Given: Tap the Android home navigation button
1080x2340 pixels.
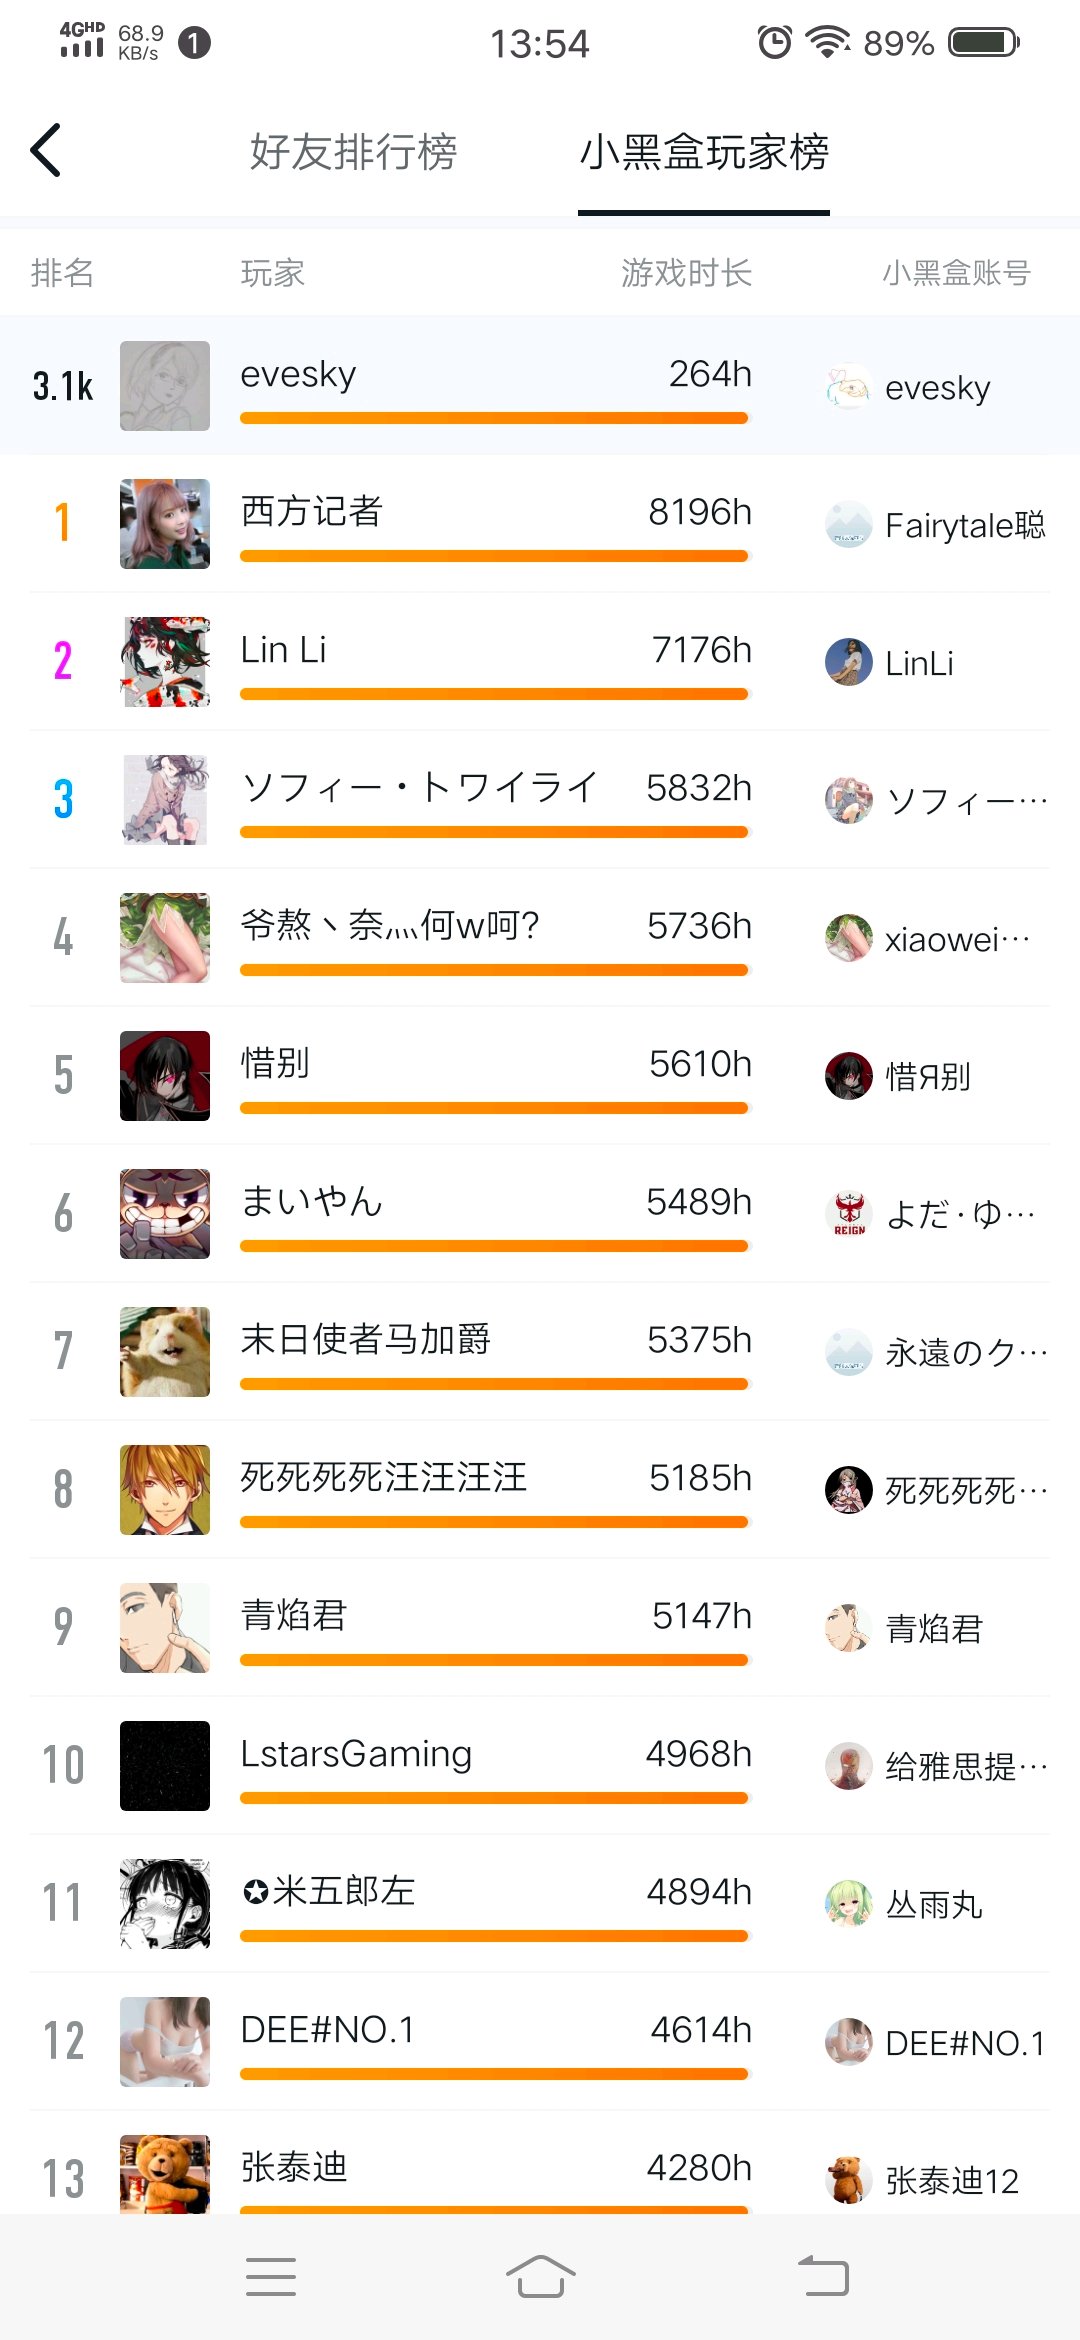Looking at the screenshot, I should [540, 2277].
